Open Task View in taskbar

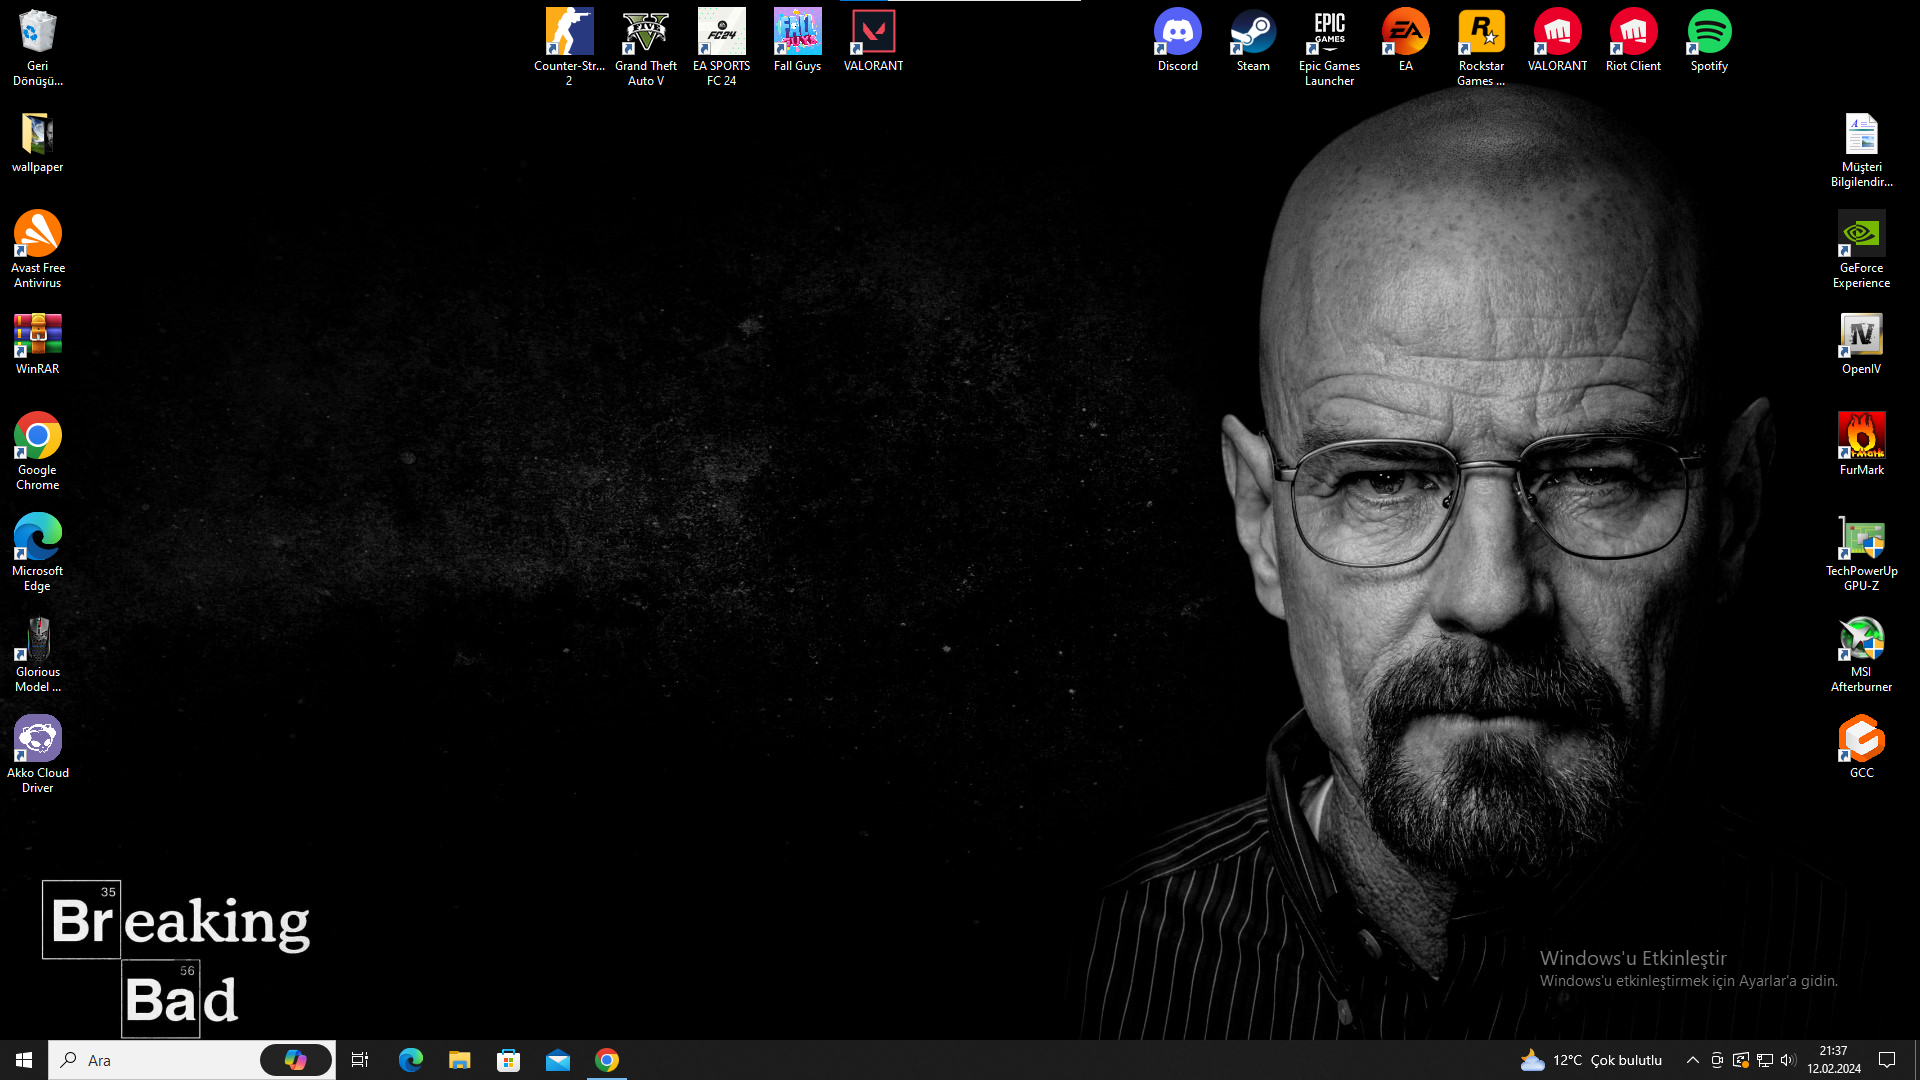click(360, 1060)
